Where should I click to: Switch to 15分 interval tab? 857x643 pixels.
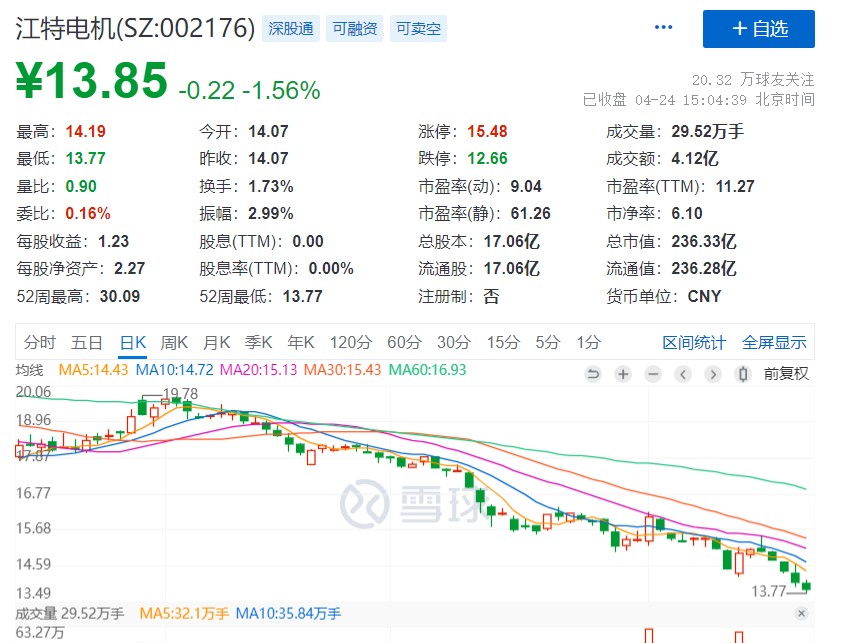[x=503, y=343]
